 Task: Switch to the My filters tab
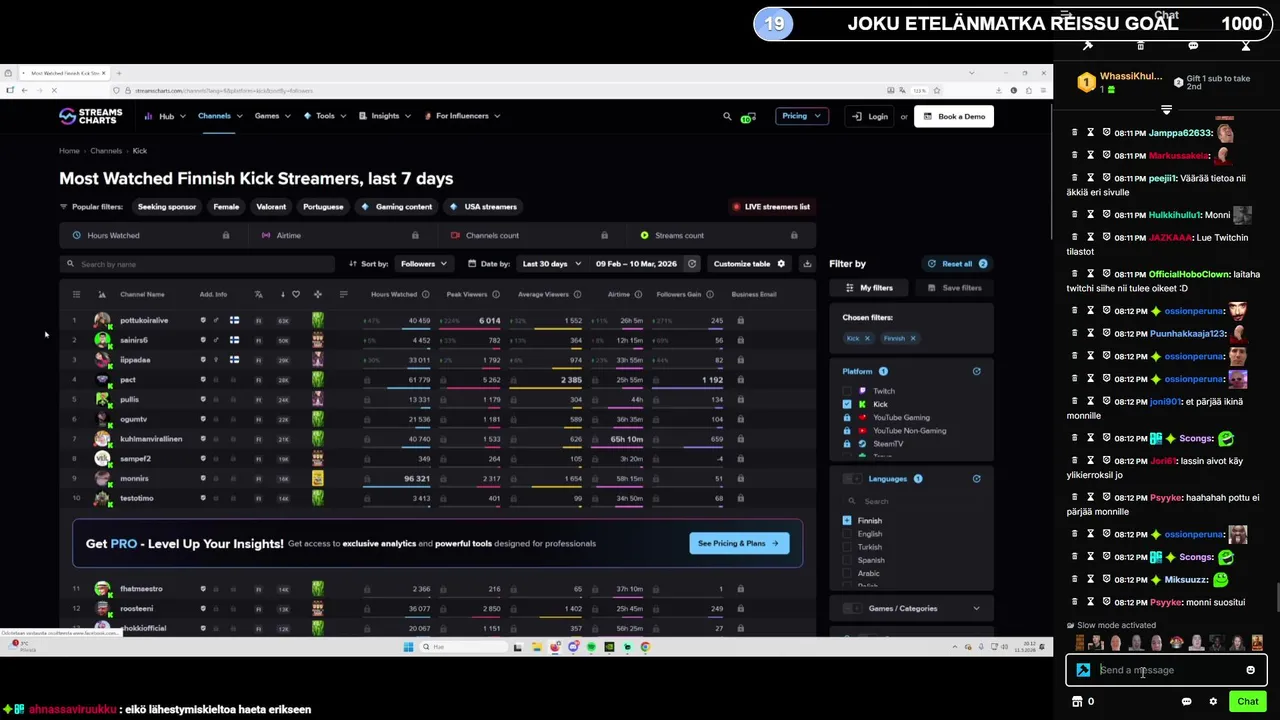click(x=869, y=288)
